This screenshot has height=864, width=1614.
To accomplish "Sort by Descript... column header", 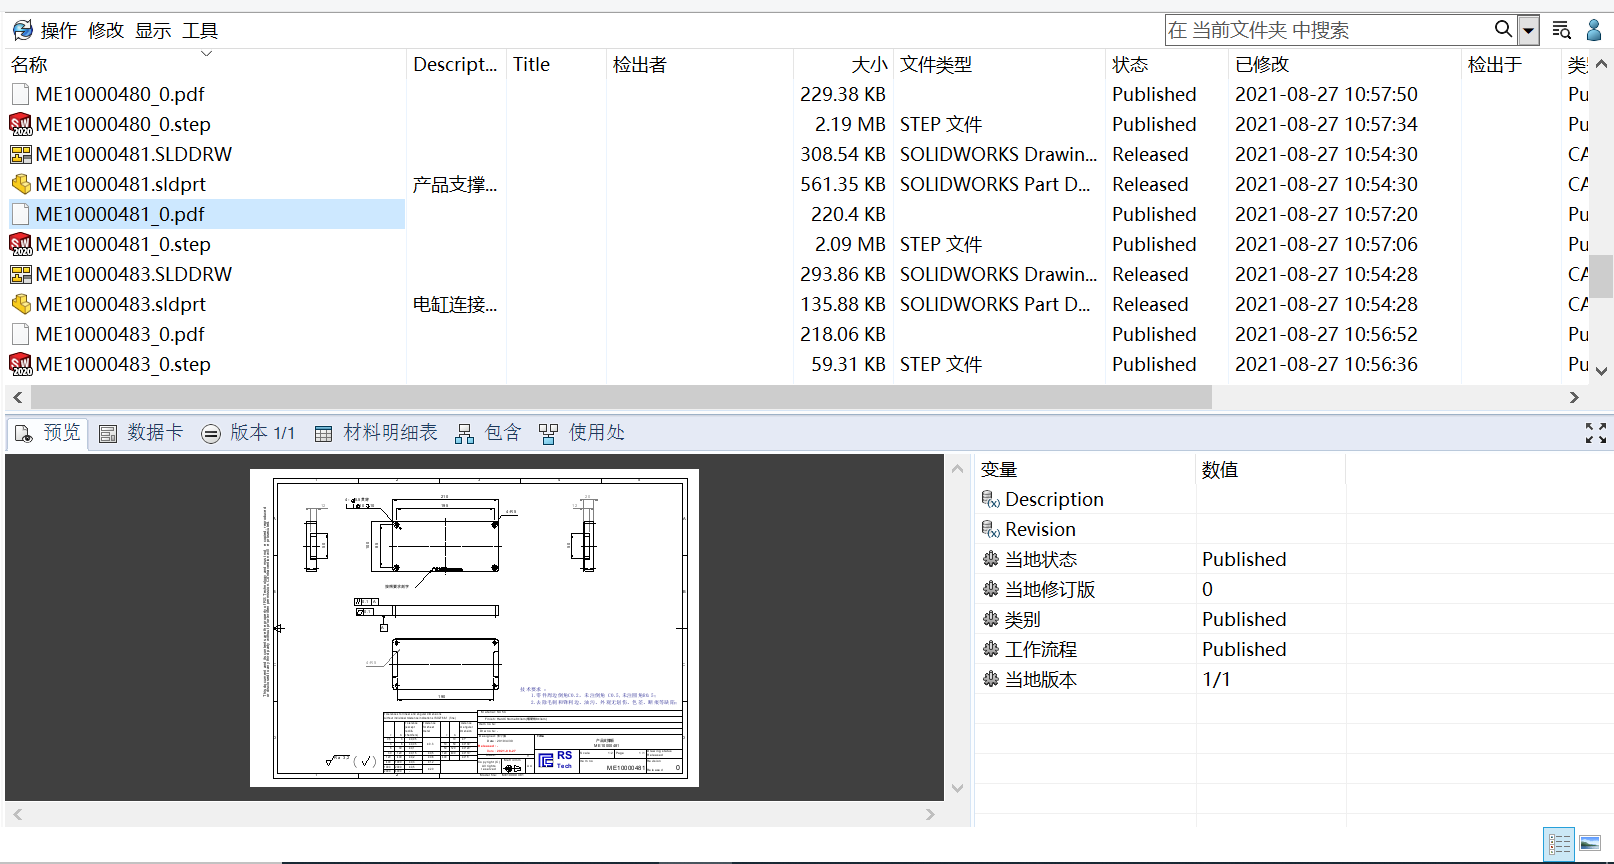I will [x=455, y=64].
